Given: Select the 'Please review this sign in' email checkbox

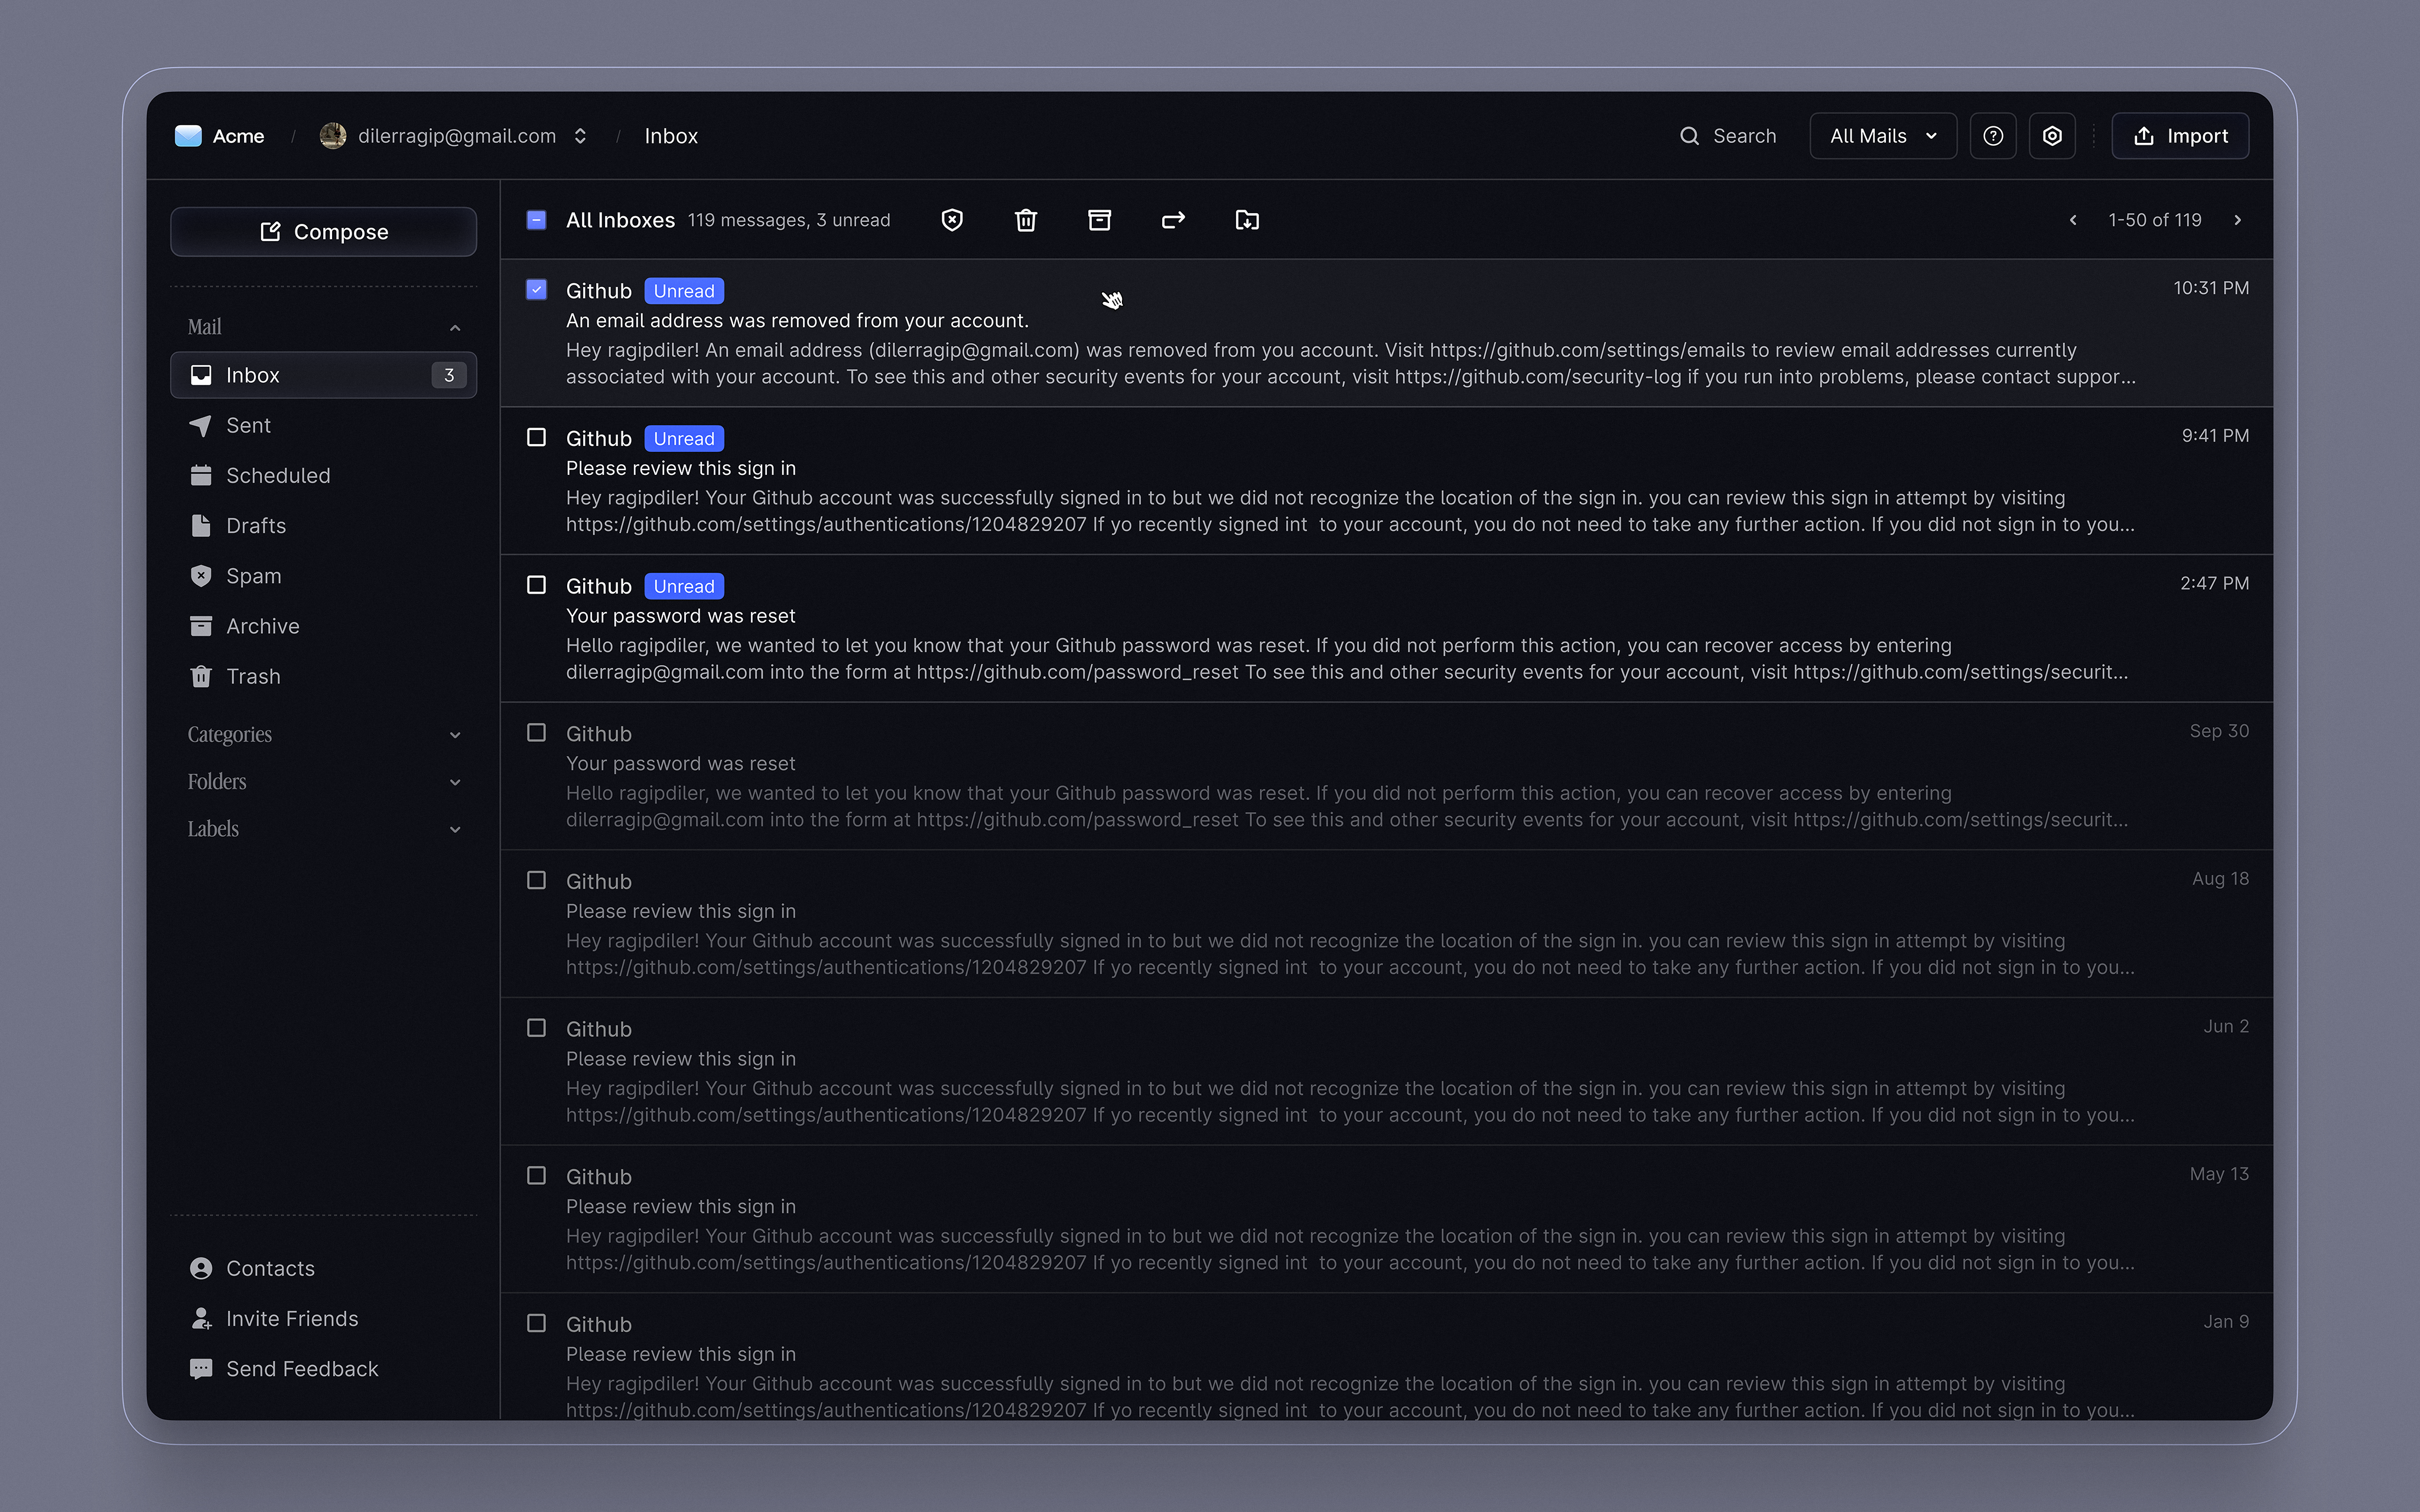Looking at the screenshot, I should point(537,437).
